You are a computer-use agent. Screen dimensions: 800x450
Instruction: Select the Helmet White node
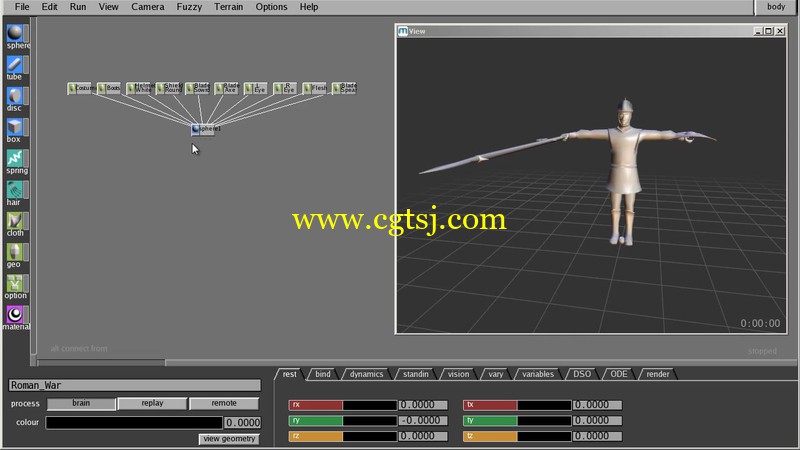140,88
